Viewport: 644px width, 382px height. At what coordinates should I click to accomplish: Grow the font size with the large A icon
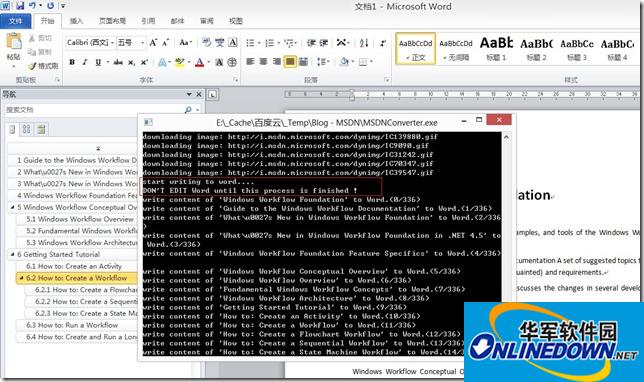pyautogui.click(x=154, y=43)
